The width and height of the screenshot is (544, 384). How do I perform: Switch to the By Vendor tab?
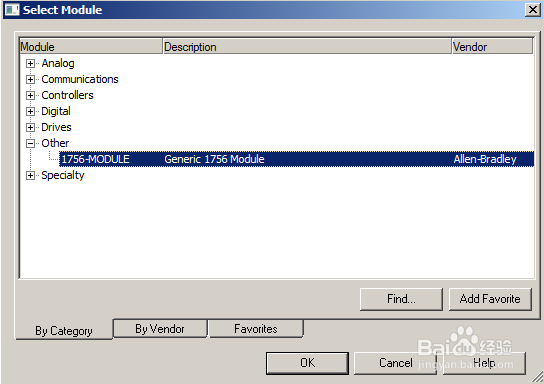tap(160, 328)
